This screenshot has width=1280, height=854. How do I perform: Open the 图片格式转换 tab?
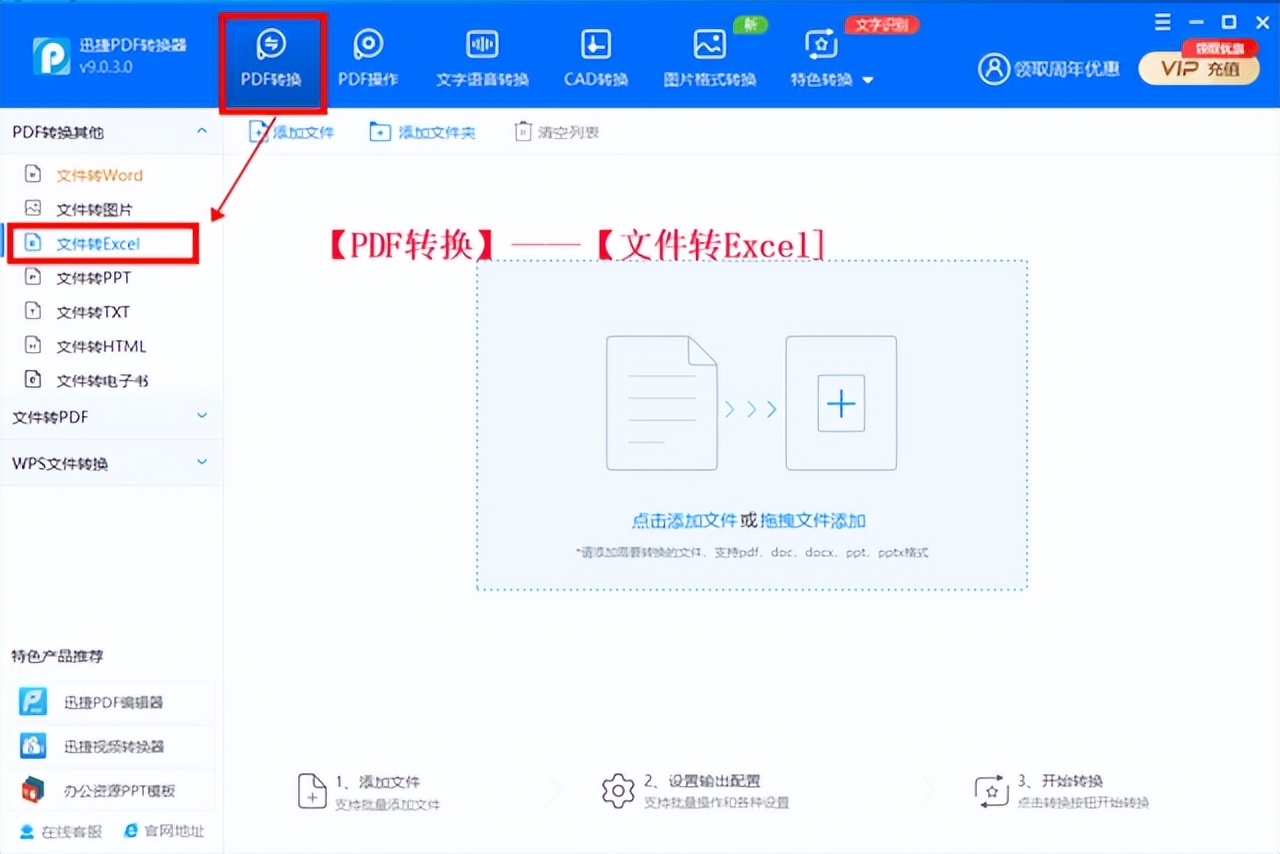coord(710,58)
